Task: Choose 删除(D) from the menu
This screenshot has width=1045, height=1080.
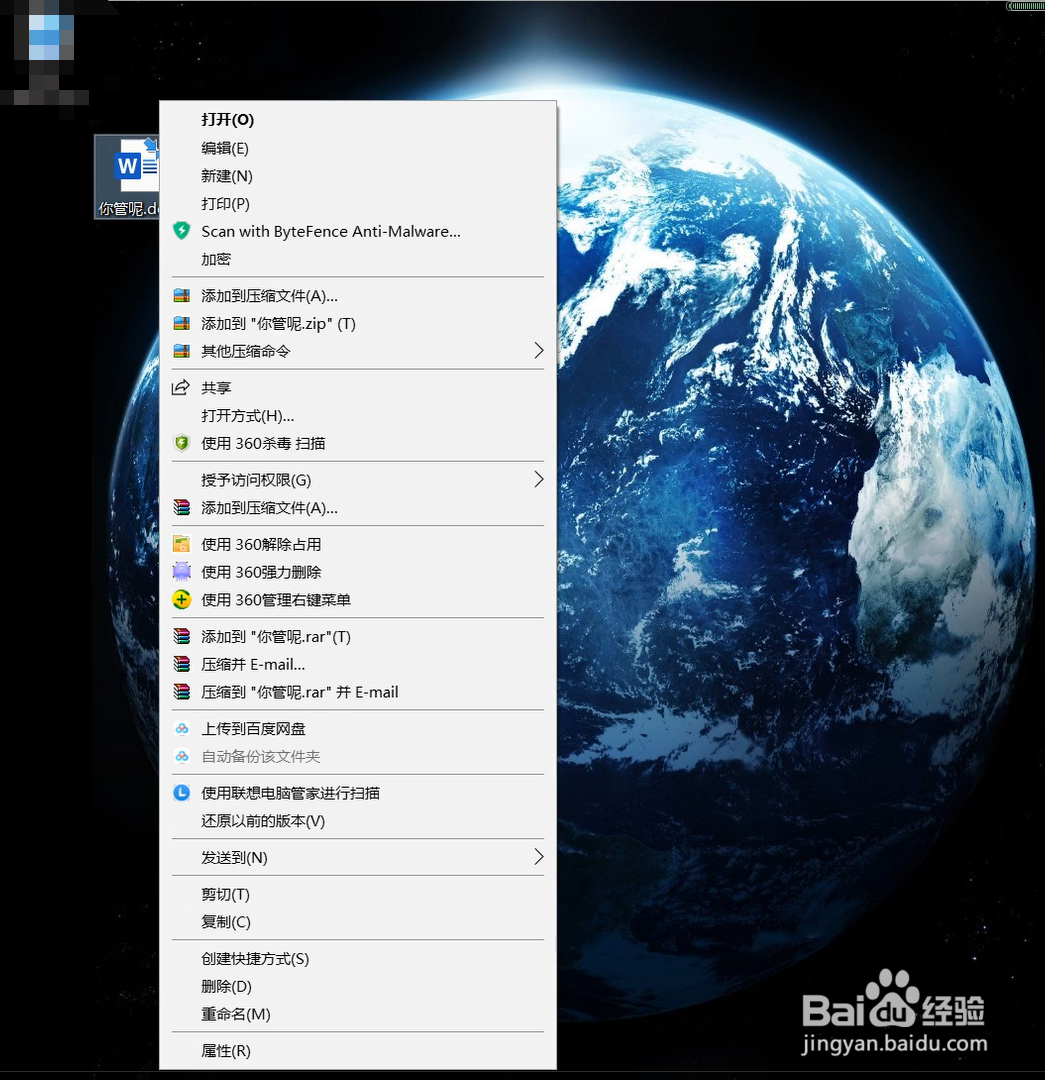Action: click(x=358, y=986)
